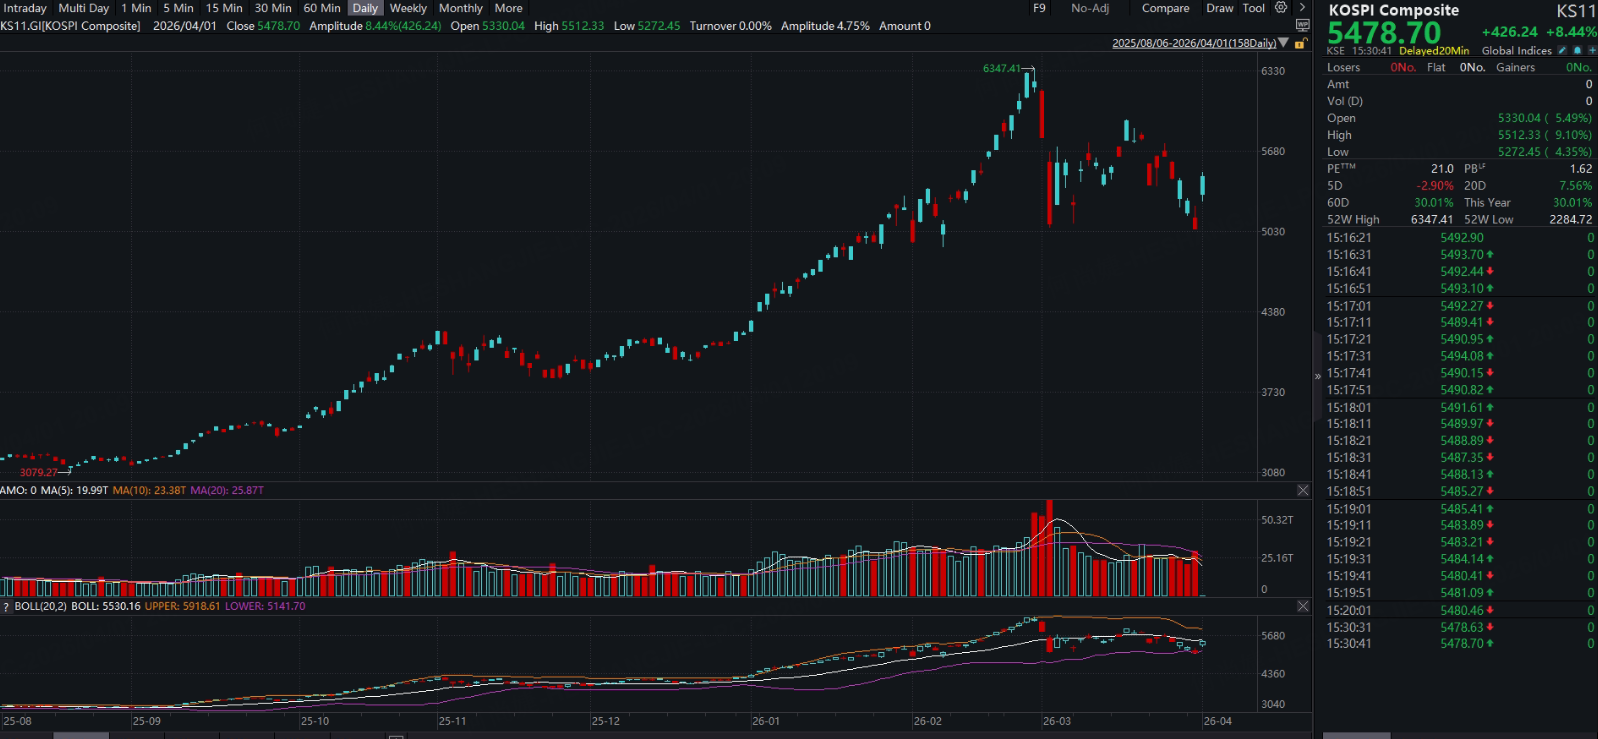Viewport: 1598px width, 739px height.
Task: Click the WP monitor icon
Action: click(x=1302, y=25)
